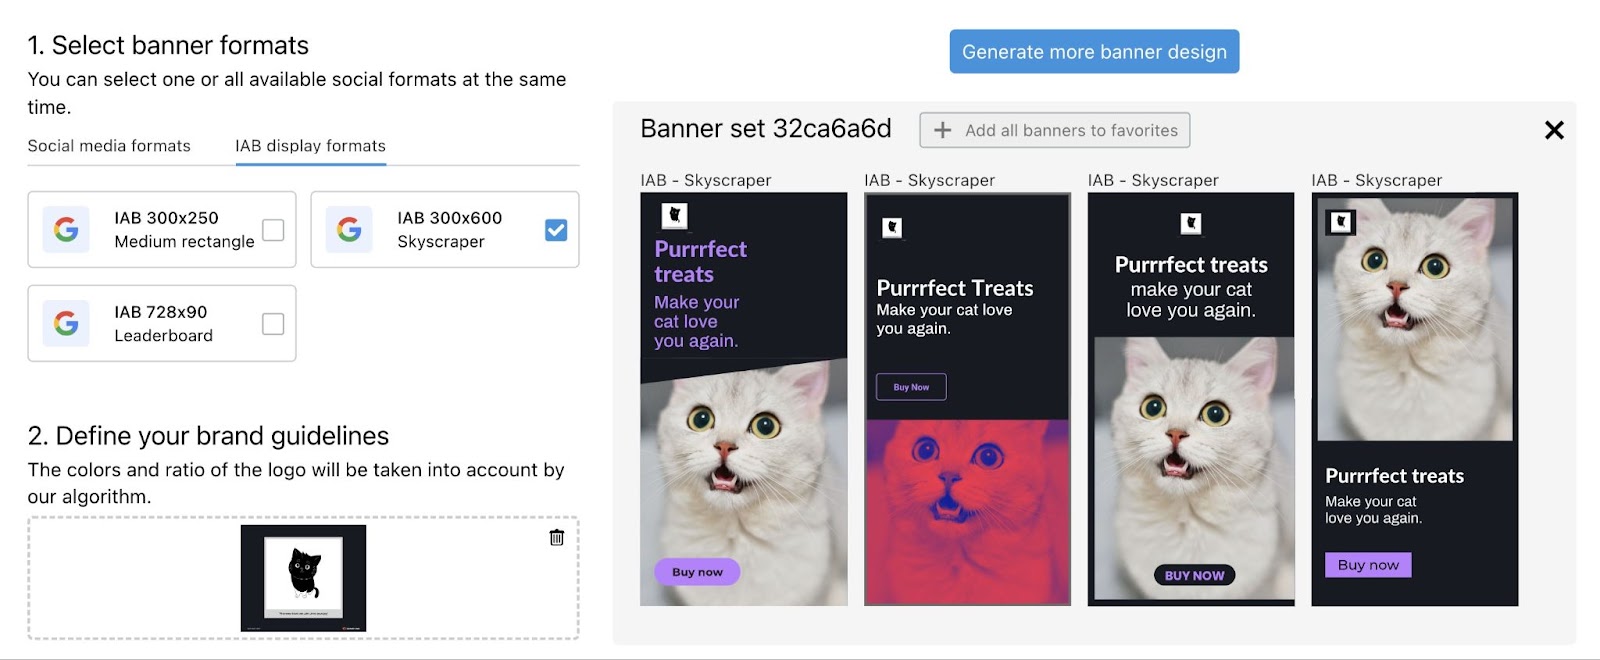The width and height of the screenshot is (1600, 660).
Task: Enable the IAB 300x250 Medium rectangle checkbox
Action: pos(273,230)
